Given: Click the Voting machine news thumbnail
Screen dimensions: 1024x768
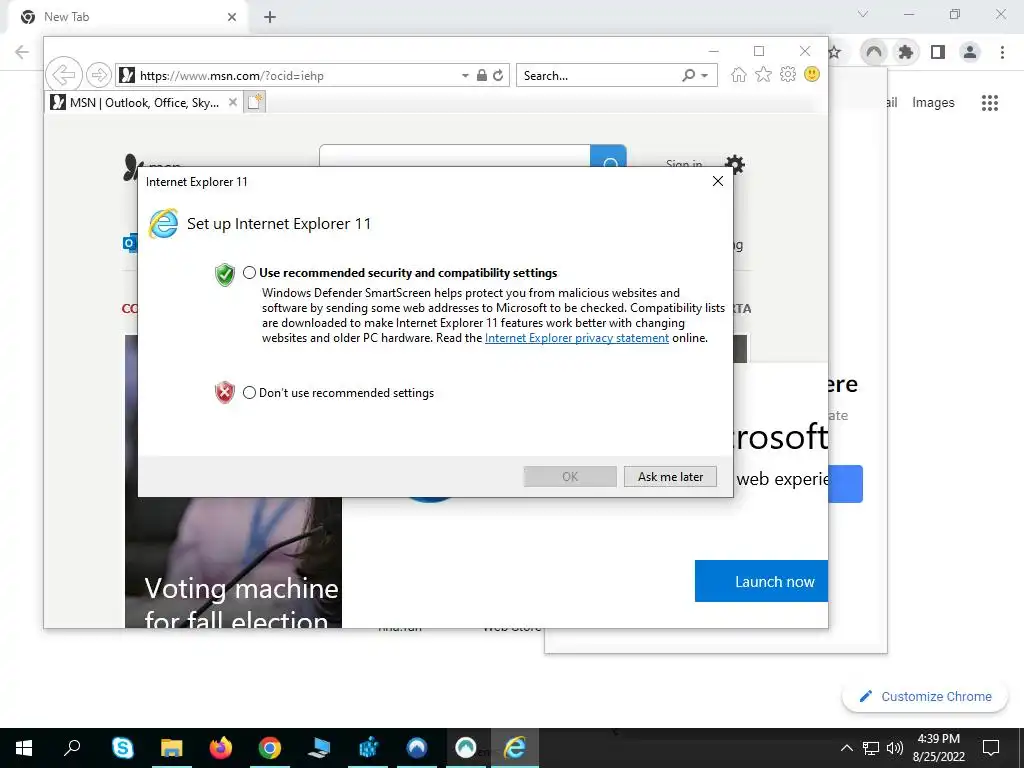Looking at the screenshot, I should [233, 562].
